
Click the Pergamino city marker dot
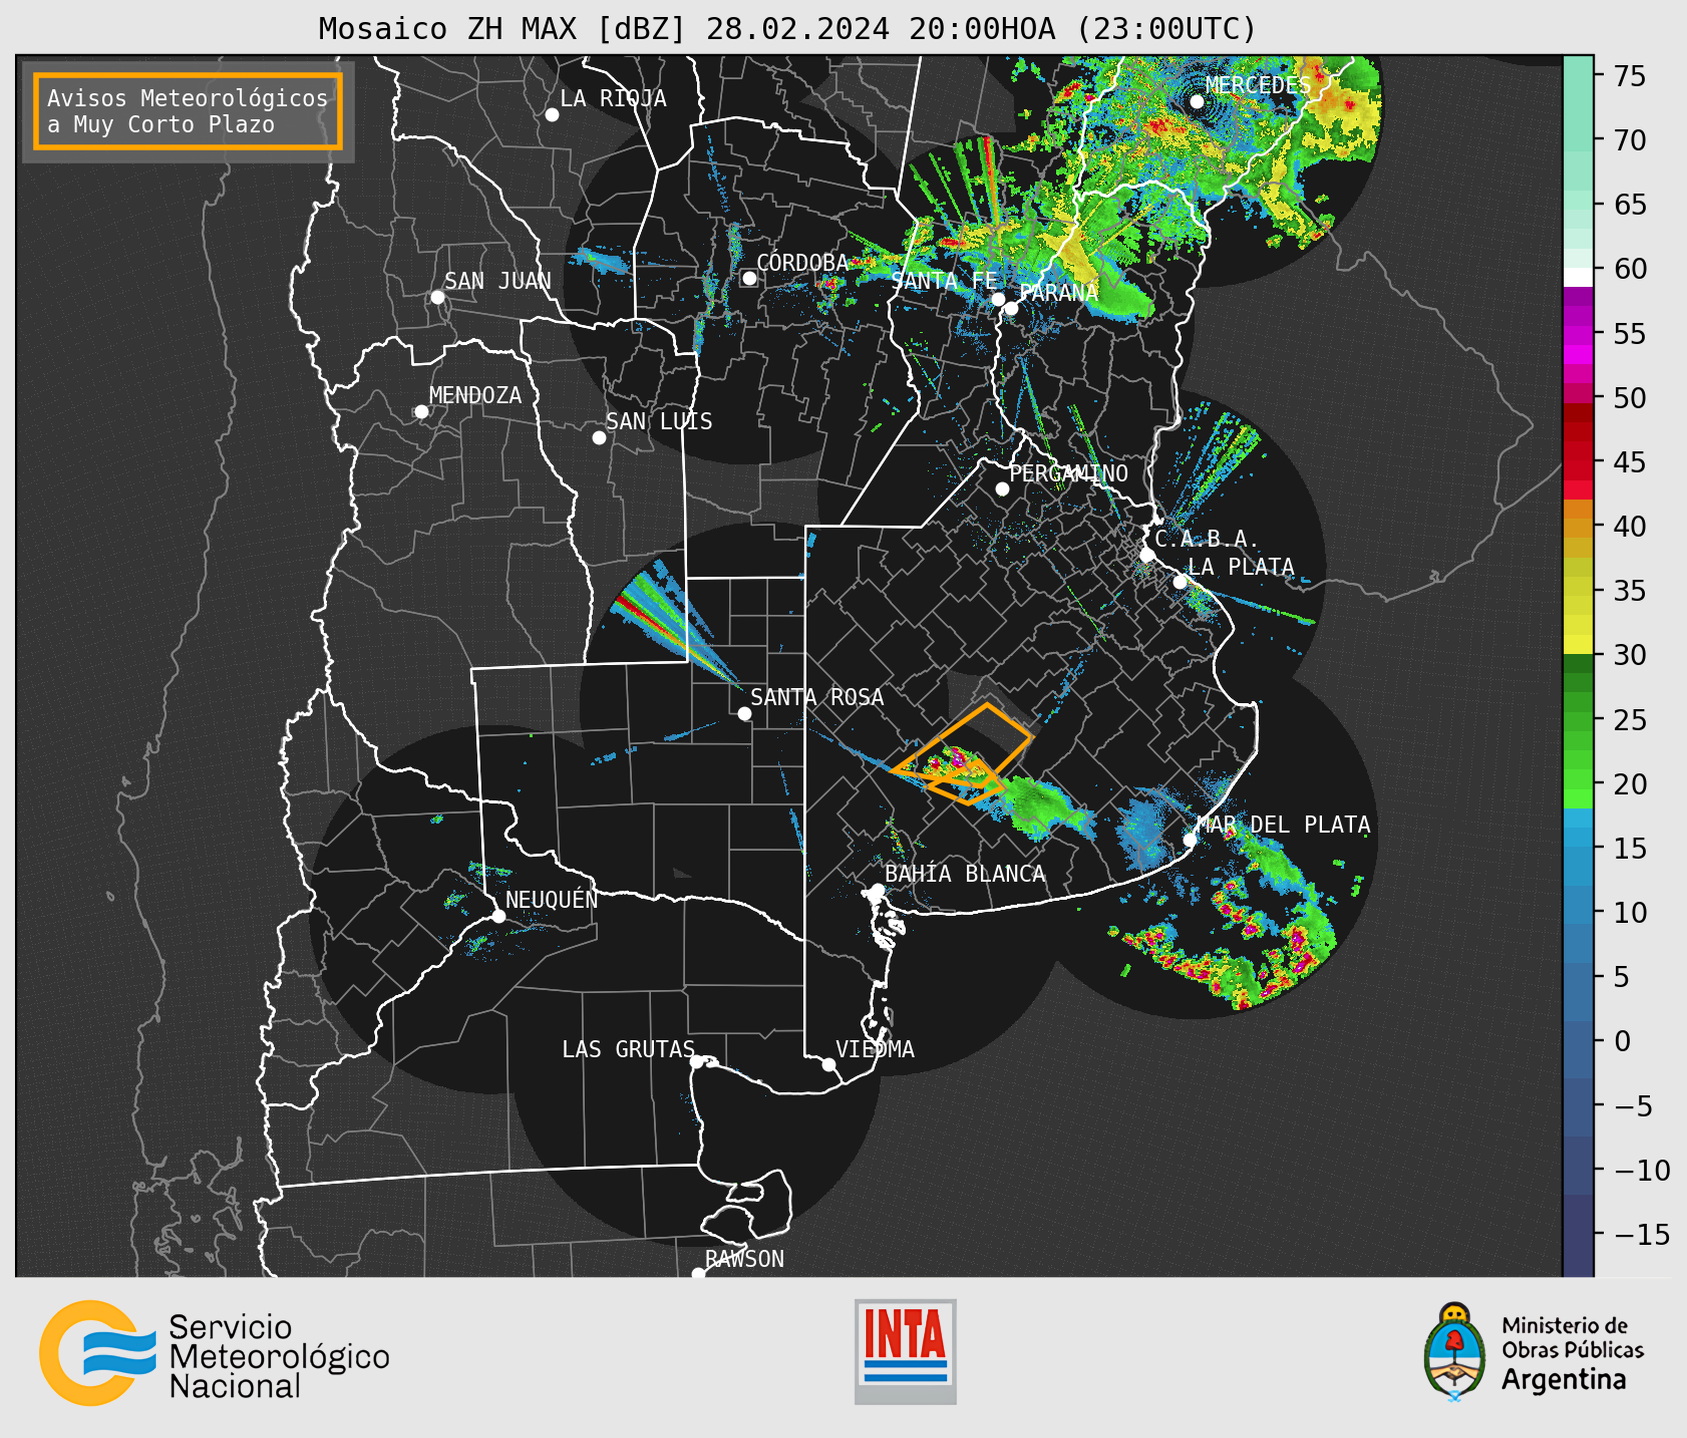[1002, 489]
